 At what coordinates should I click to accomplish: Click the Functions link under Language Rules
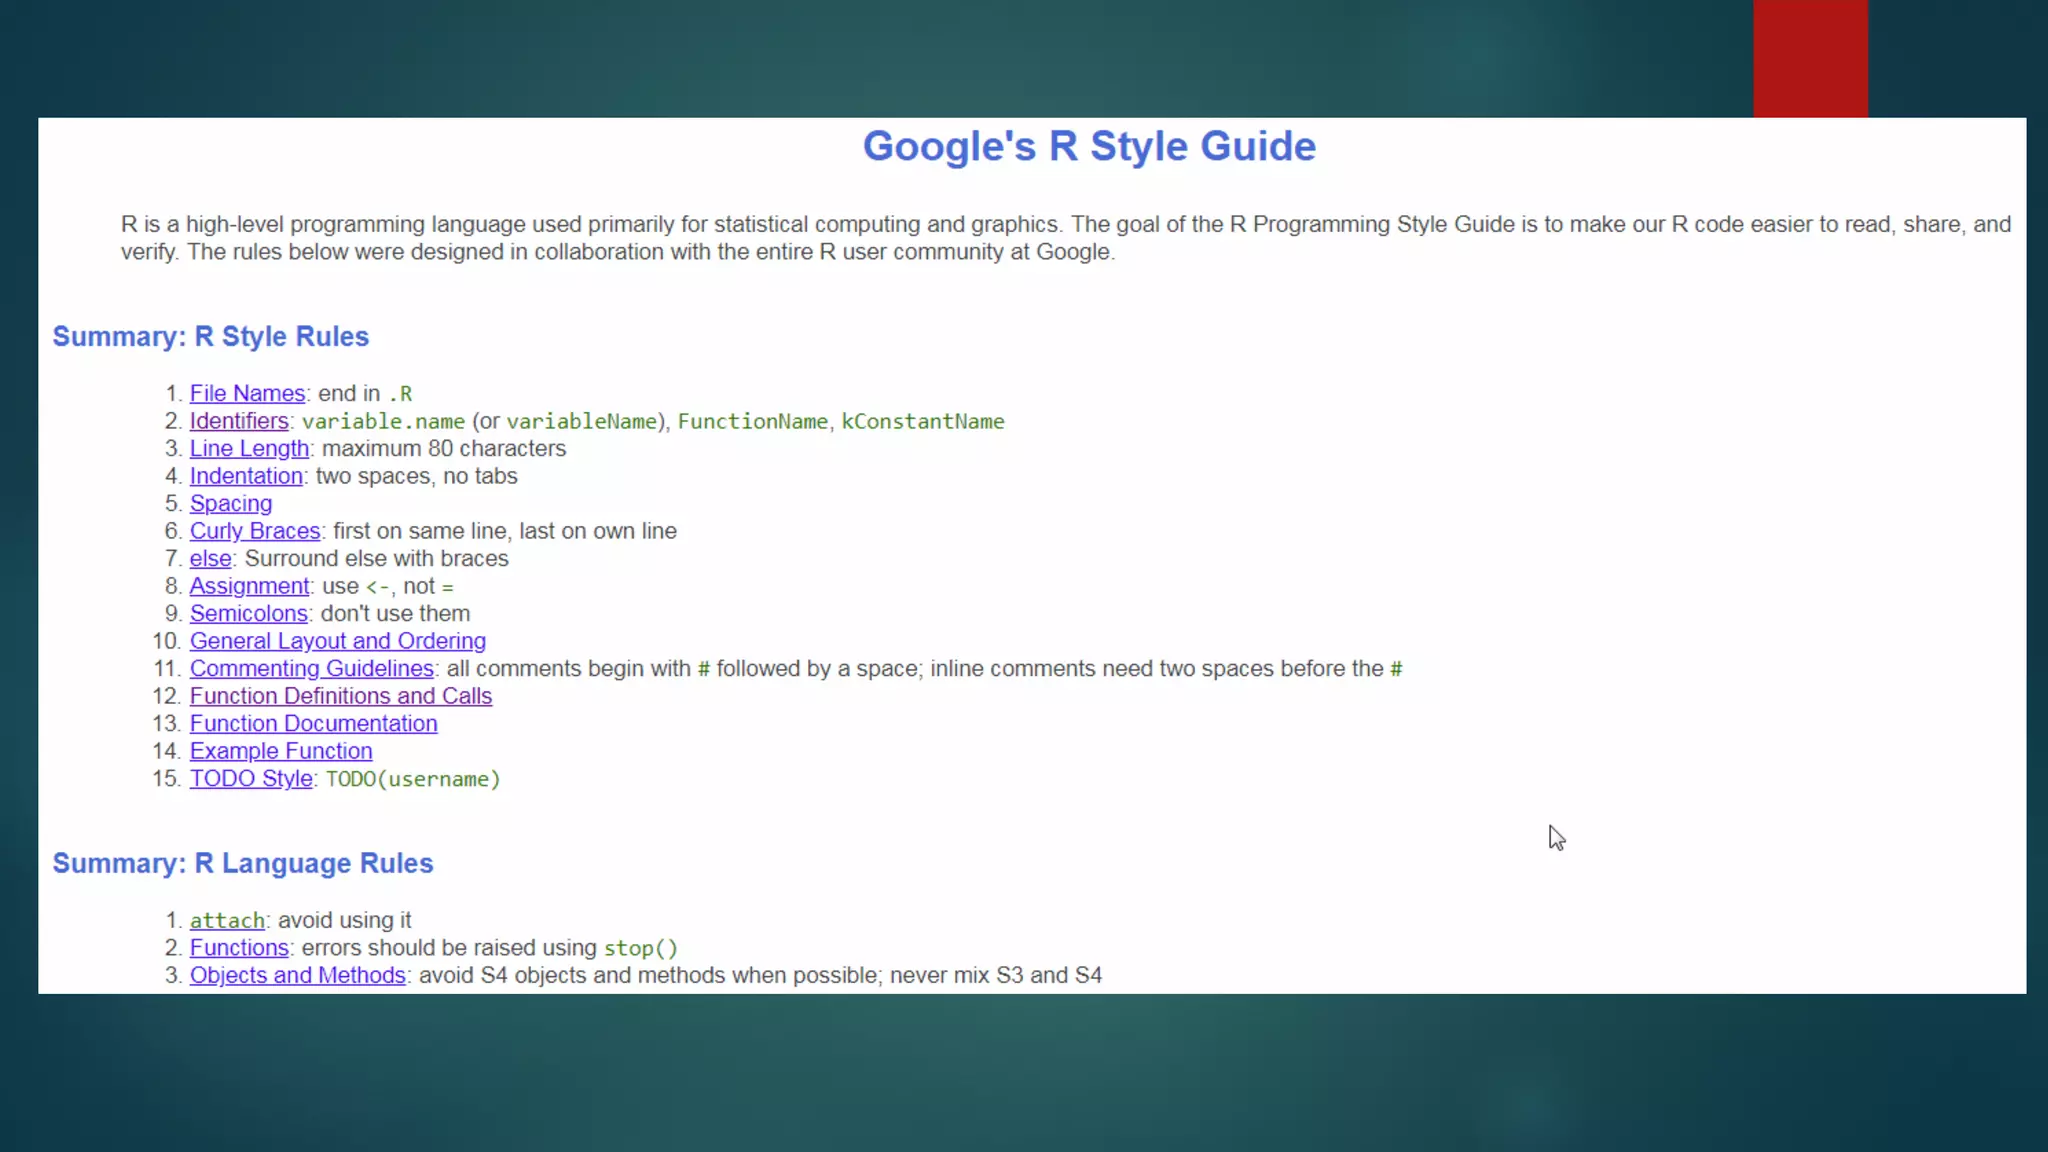[x=239, y=948]
